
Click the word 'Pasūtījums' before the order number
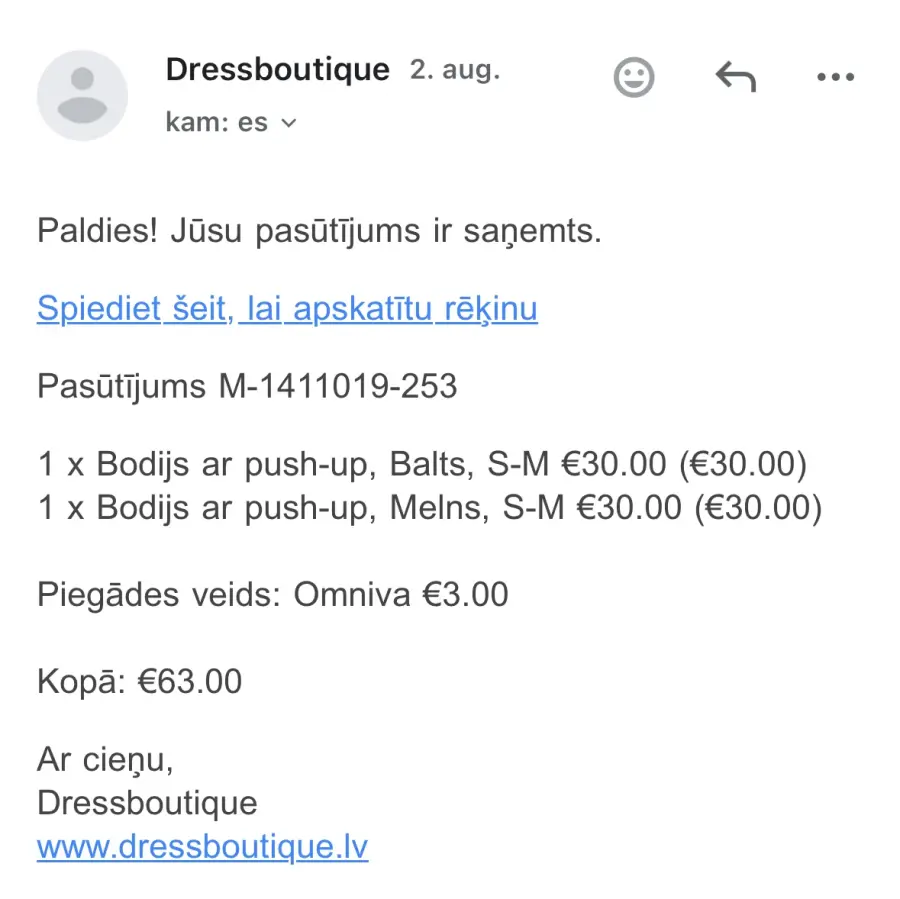click(x=121, y=386)
